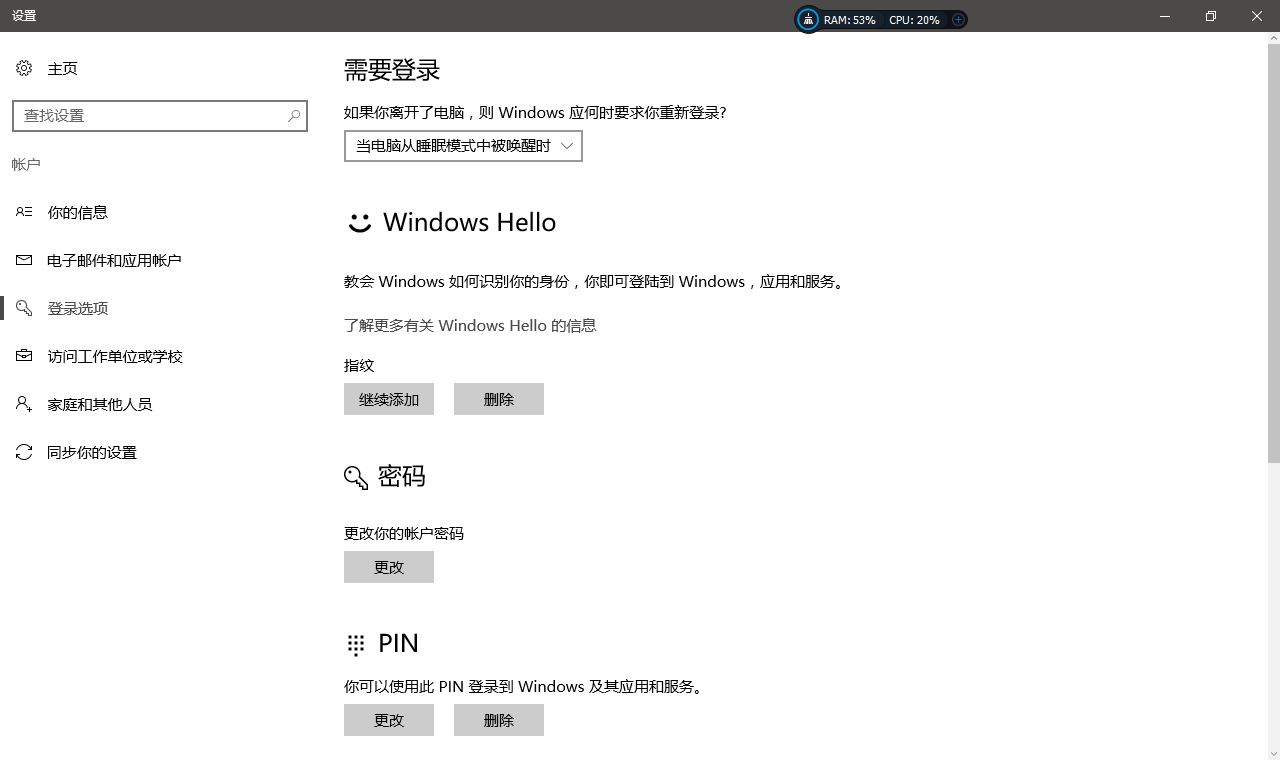Close the 设置 window
The height and width of the screenshot is (760, 1280).
pyautogui.click(x=1257, y=16)
